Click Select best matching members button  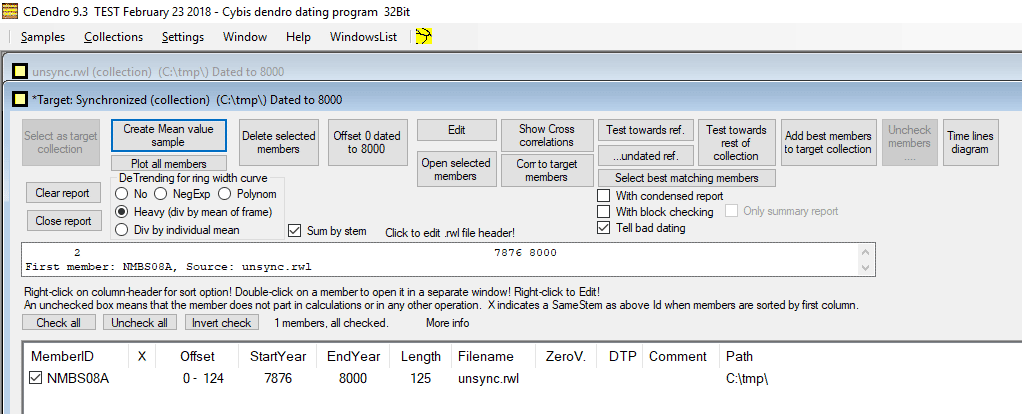point(687,178)
